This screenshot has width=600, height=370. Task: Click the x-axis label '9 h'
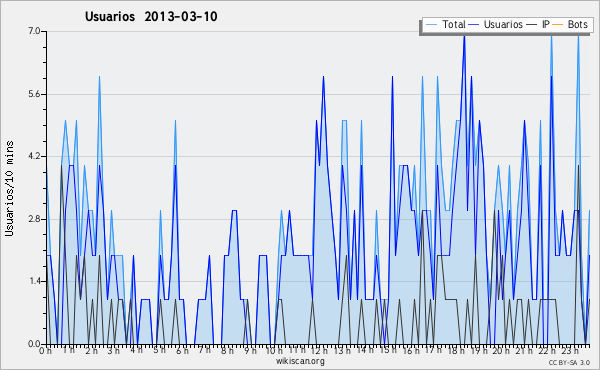[x=250, y=350]
